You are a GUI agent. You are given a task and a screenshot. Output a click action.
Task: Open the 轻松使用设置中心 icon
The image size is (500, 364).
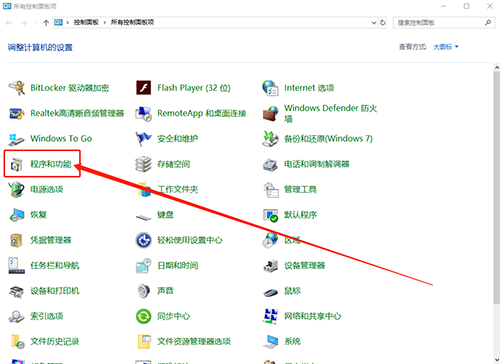pyautogui.click(x=144, y=240)
